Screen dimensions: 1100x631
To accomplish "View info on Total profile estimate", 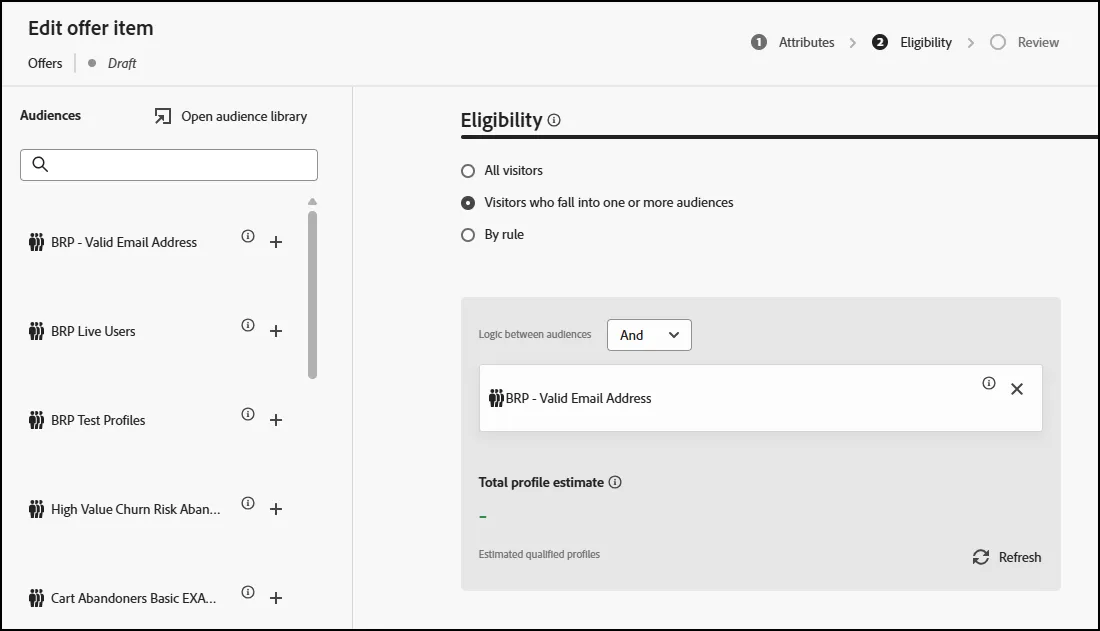I will coord(615,482).
